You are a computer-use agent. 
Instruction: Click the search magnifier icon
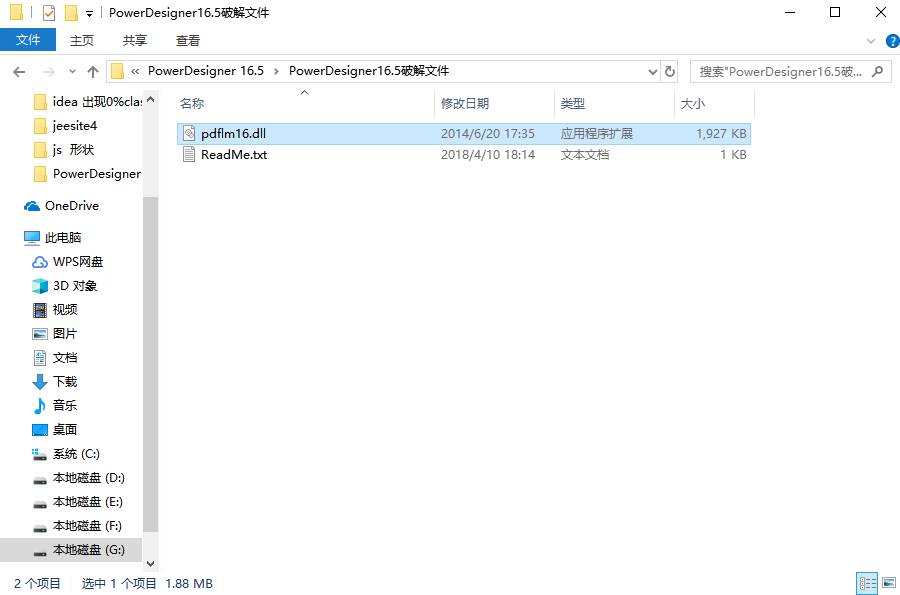coord(877,72)
